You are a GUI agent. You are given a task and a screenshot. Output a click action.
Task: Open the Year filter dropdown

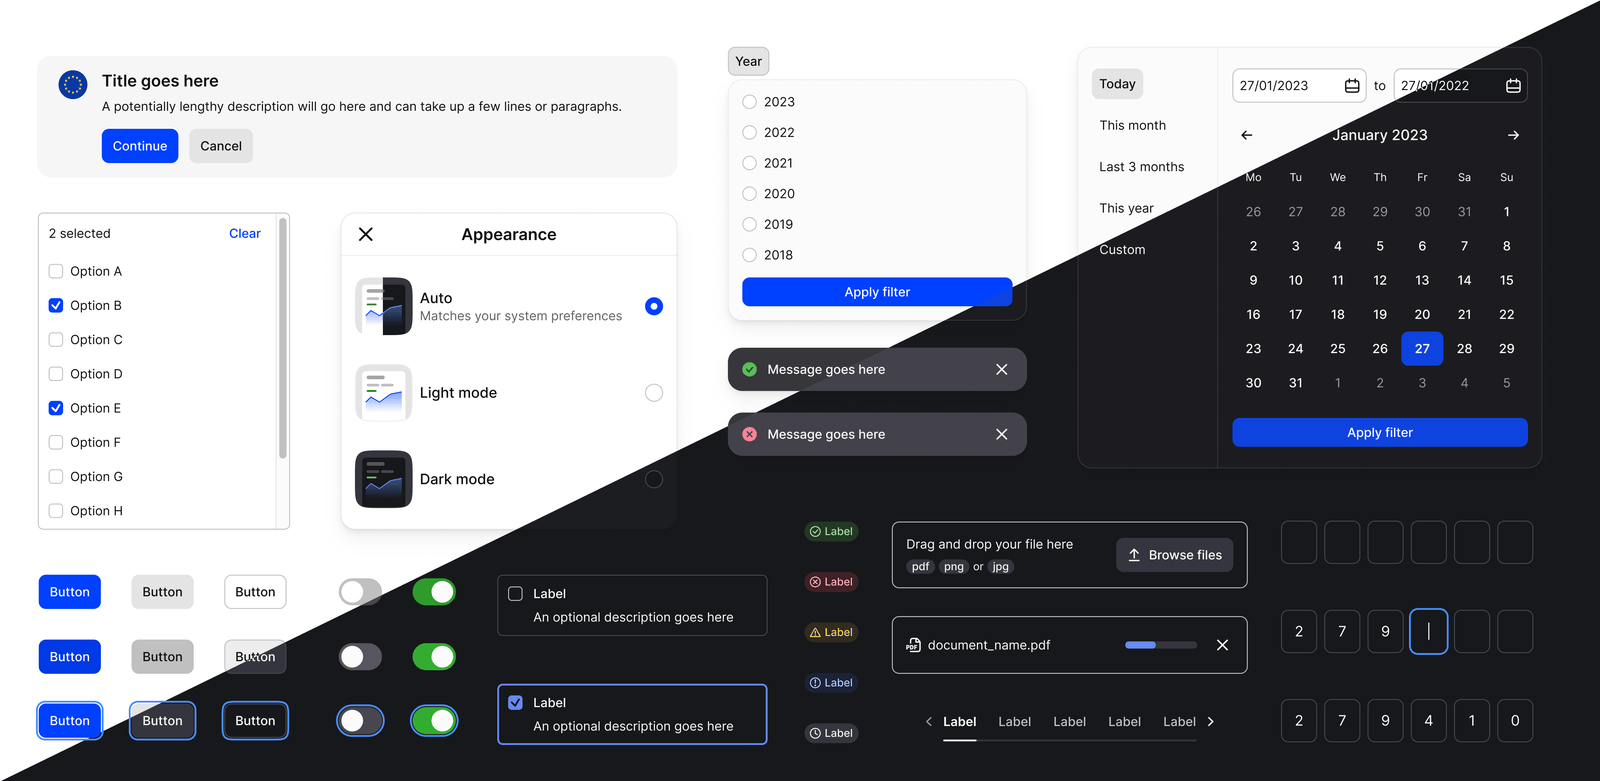pyautogui.click(x=749, y=62)
